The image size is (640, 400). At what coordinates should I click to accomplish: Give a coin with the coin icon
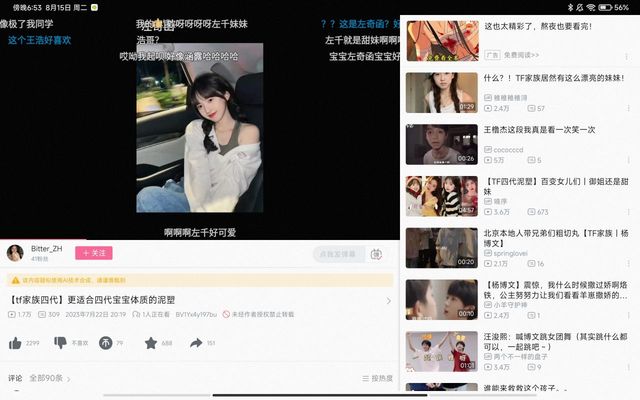[105, 343]
